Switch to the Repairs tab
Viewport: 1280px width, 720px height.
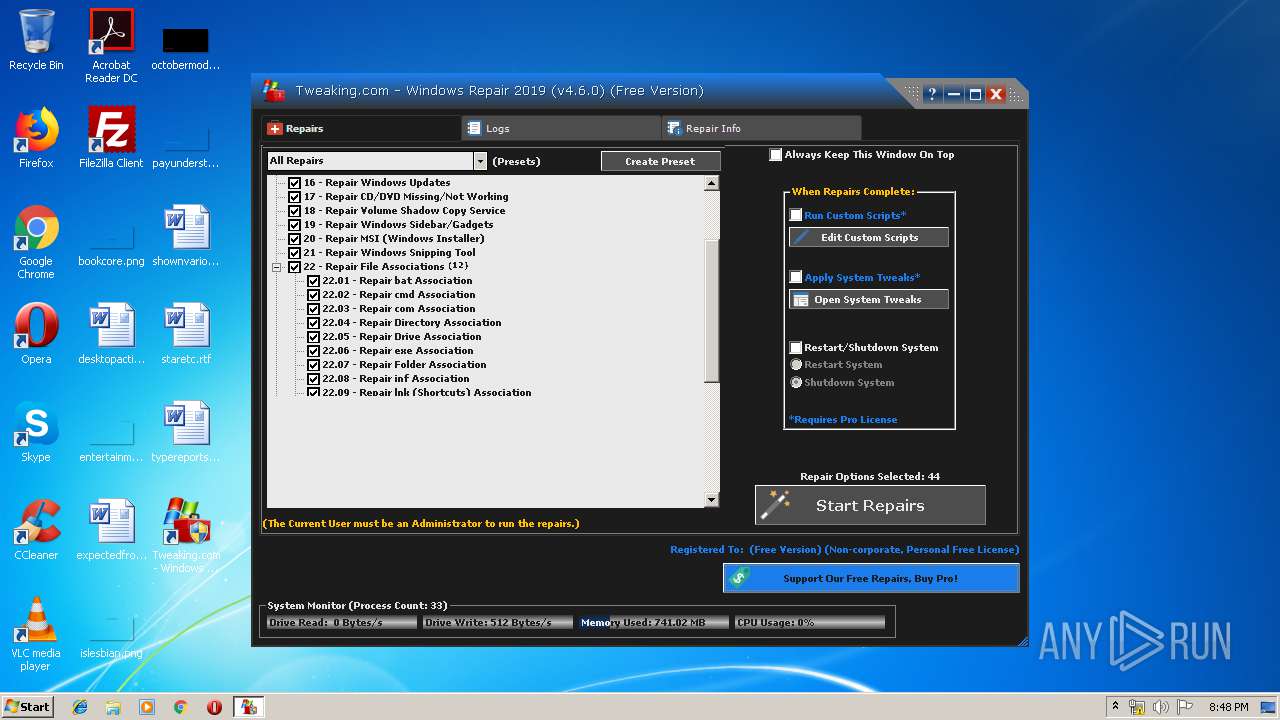tap(361, 128)
